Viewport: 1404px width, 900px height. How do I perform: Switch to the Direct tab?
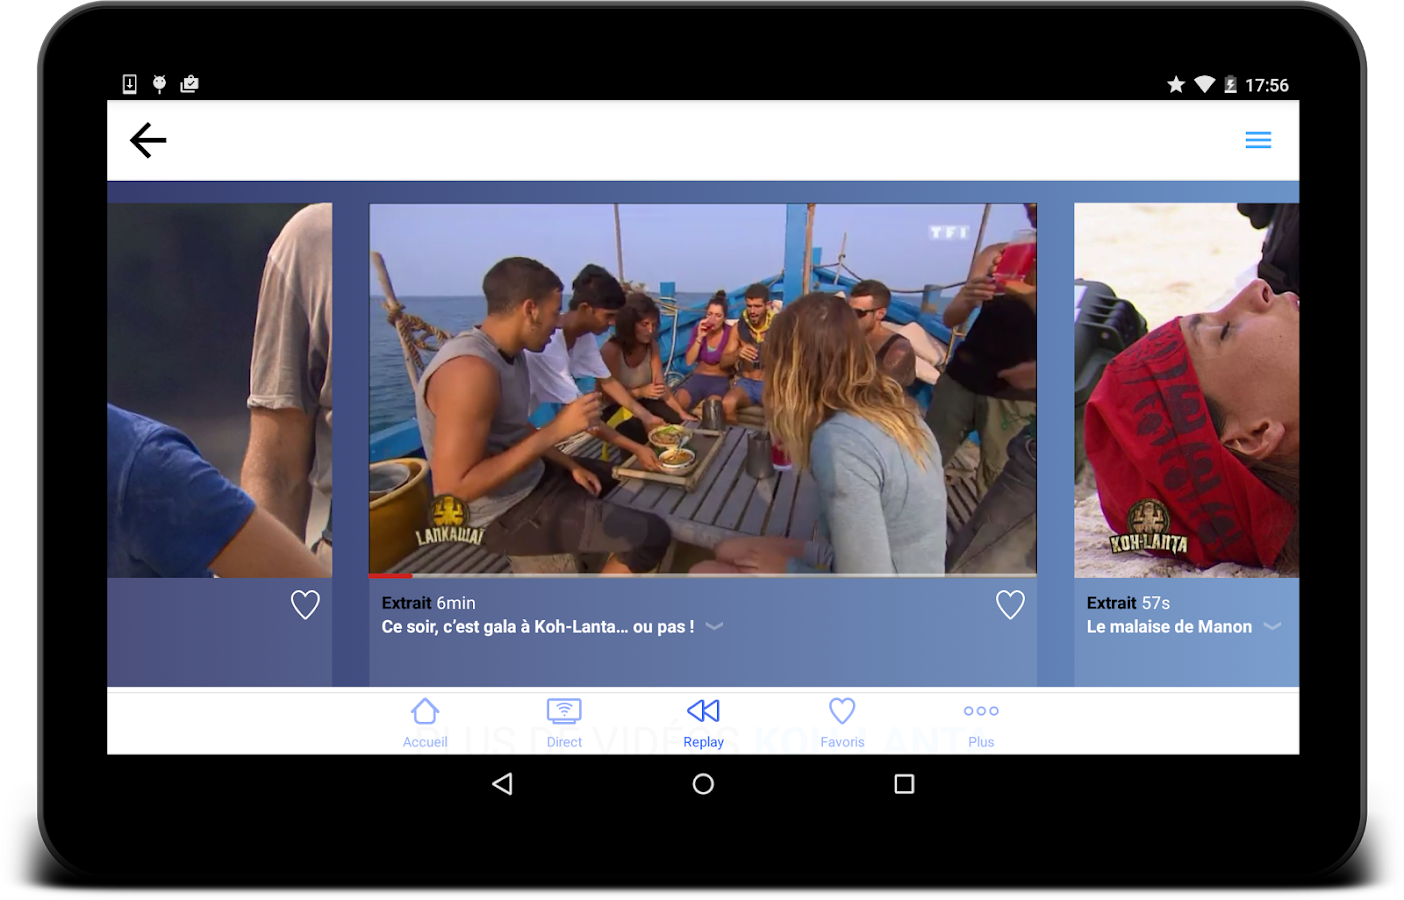(x=564, y=723)
